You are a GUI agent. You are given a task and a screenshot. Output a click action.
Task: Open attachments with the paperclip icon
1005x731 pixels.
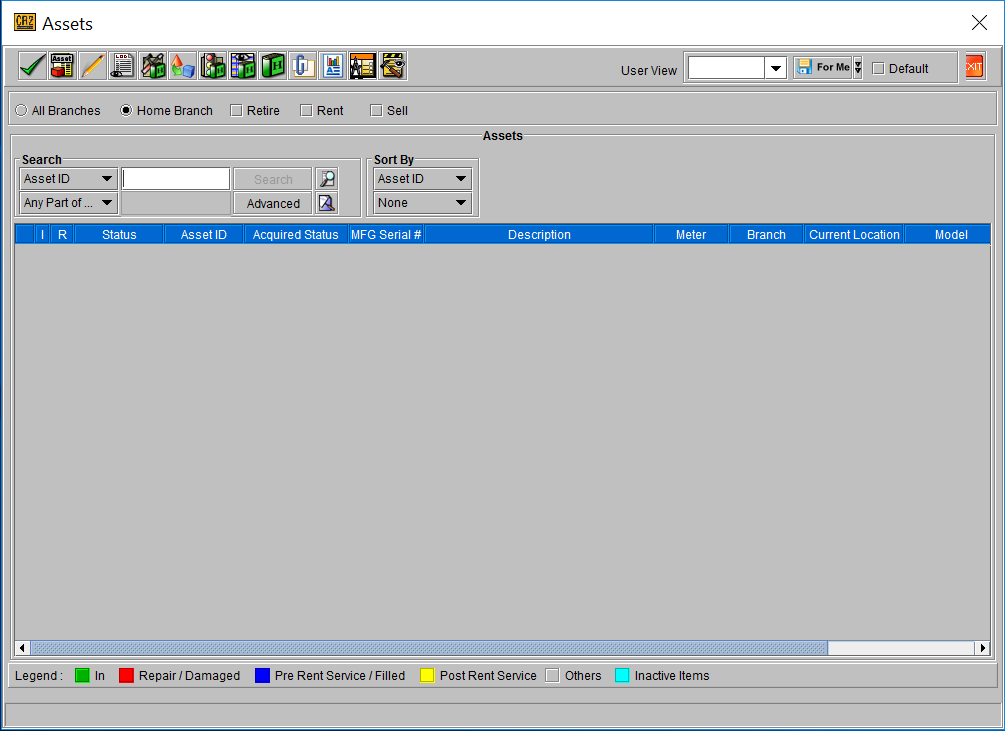pos(303,66)
